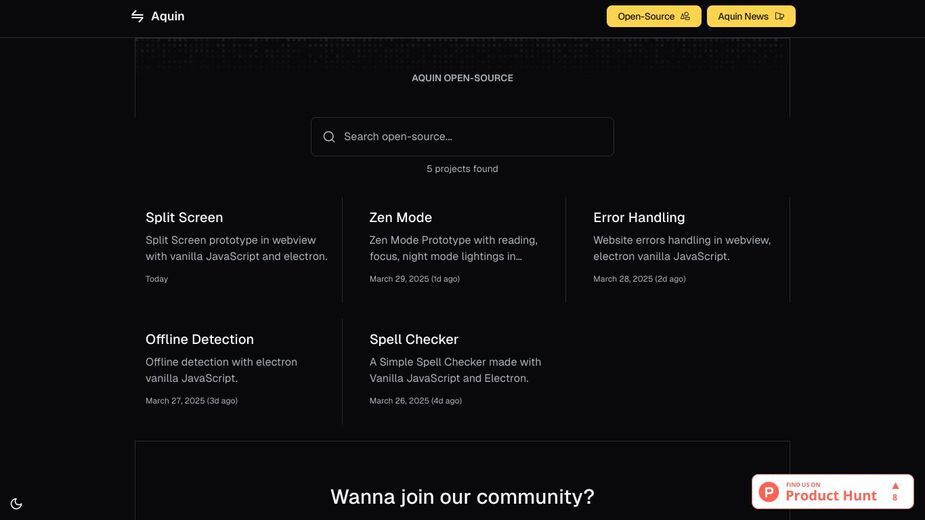Click Wanna join our community heading
Image resolution: width=925 pixels, height=520 pixels.
462,497
